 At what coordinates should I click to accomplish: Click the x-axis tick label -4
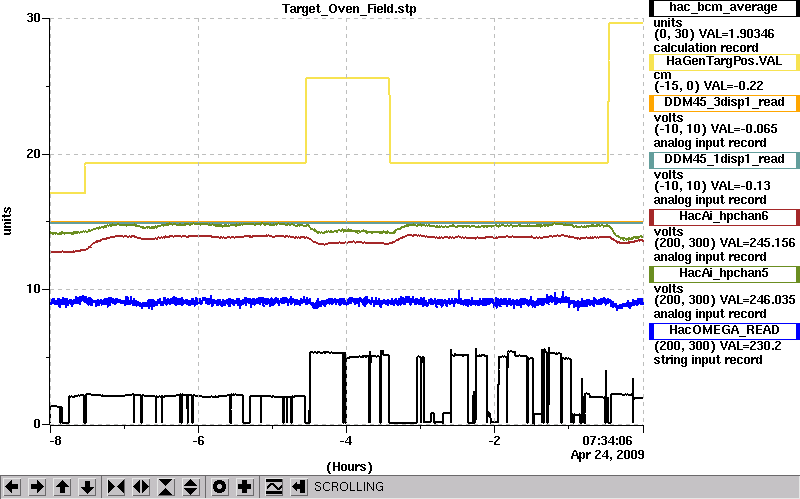point(346,441)
